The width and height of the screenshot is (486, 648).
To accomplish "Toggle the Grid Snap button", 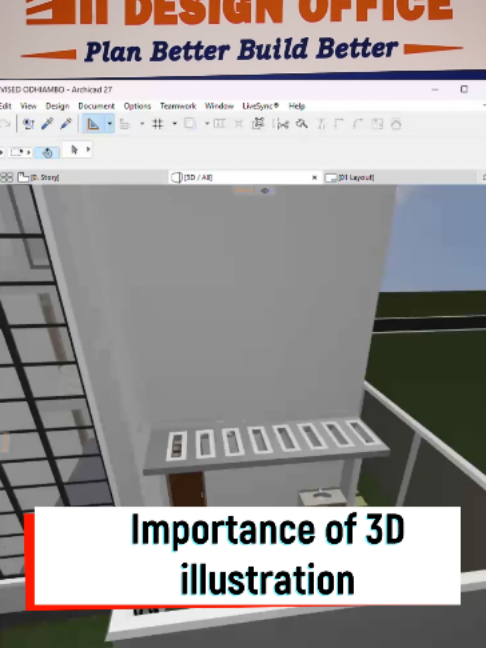I will coord(157,124).
